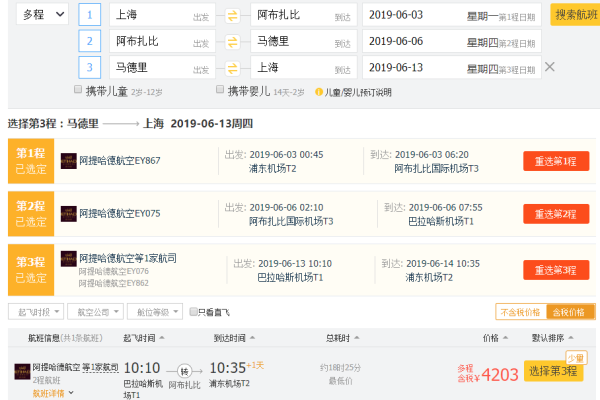The height and width of the screenshot is (400, 600).
Task: Edit segment 3 date 2019-06-13
Action: (x=452, y=67)
